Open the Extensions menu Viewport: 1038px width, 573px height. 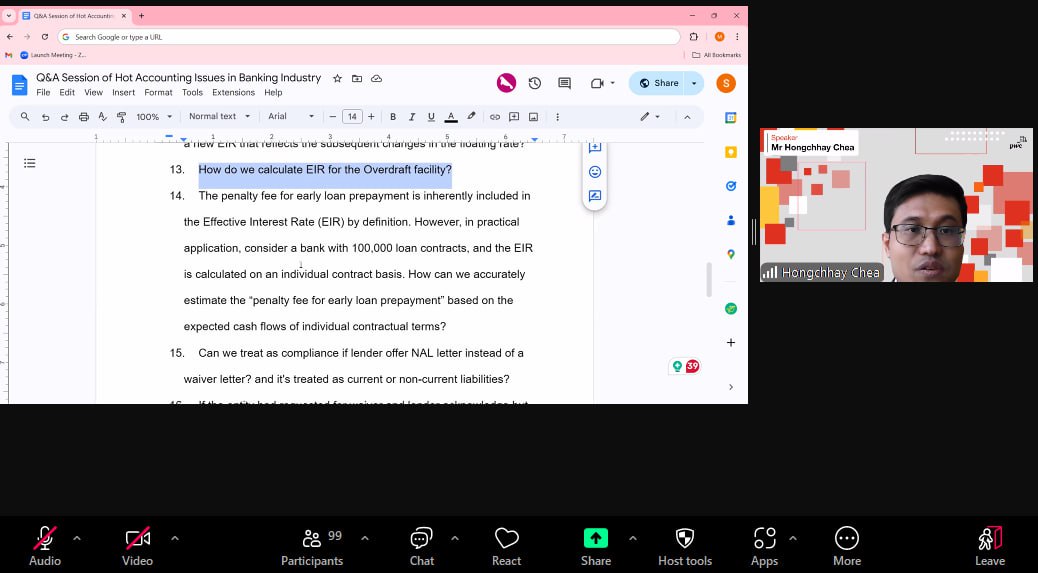[233, 93]
